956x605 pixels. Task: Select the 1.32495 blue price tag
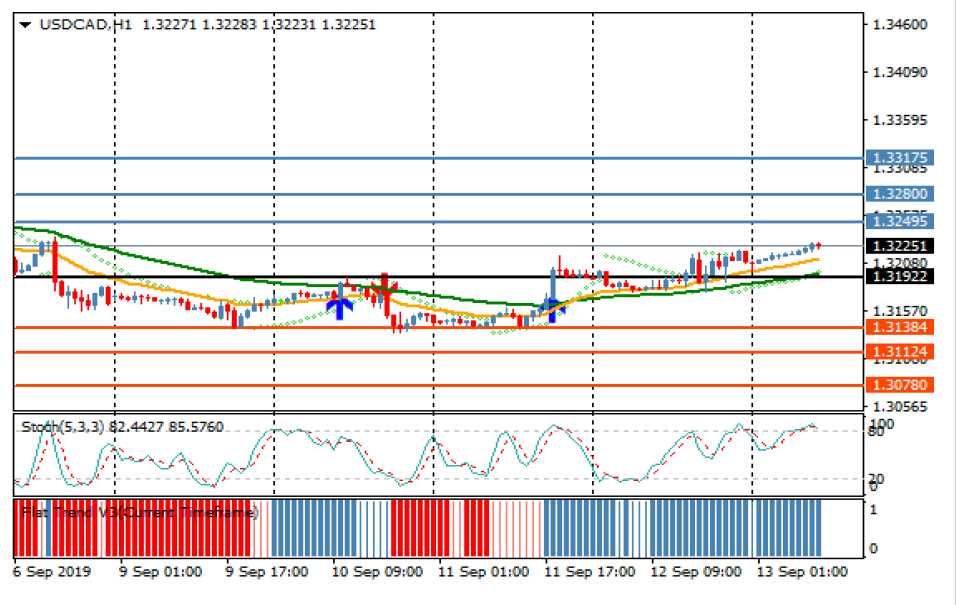pyautogui.click(x=901, y=222)
